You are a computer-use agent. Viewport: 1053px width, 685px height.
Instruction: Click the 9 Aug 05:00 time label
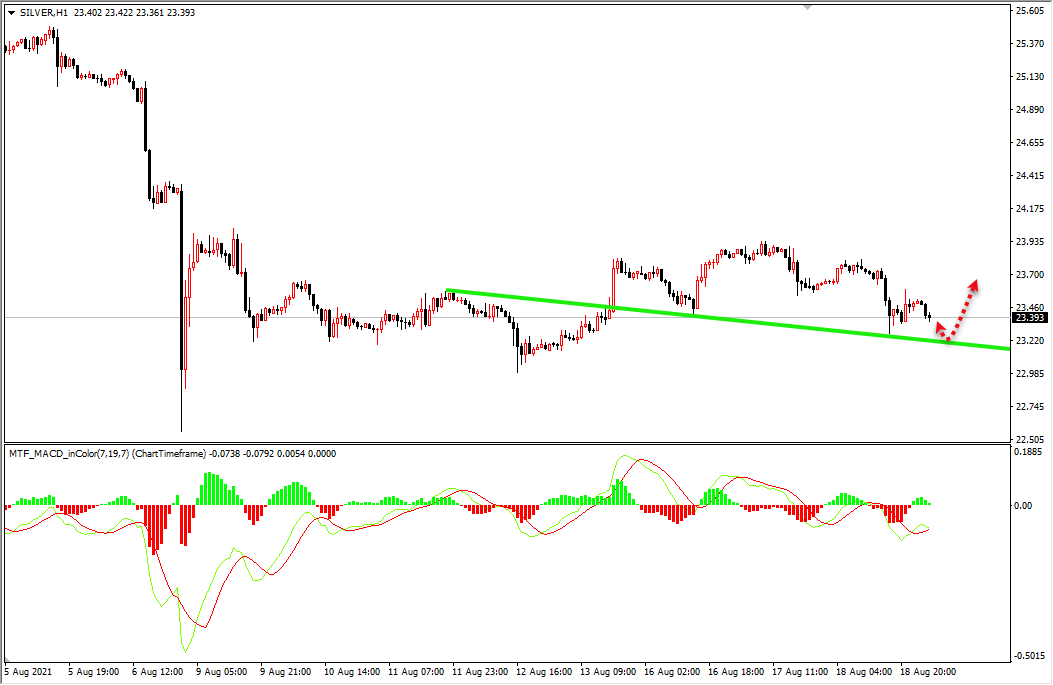[x=222, y=672]
